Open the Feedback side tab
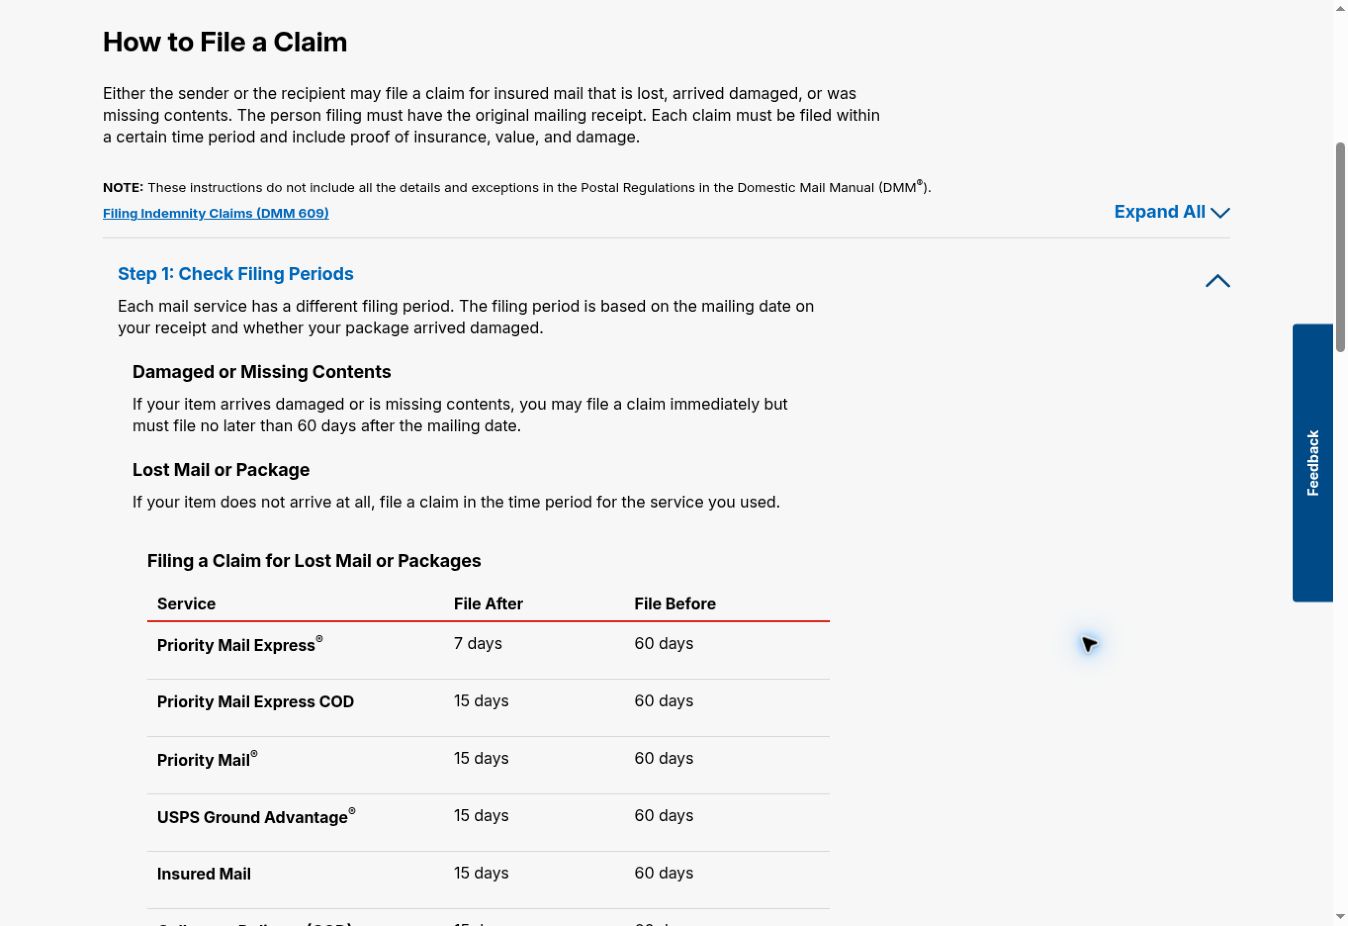Viewport: 1348px width, 926px height. coord(1312,463)
